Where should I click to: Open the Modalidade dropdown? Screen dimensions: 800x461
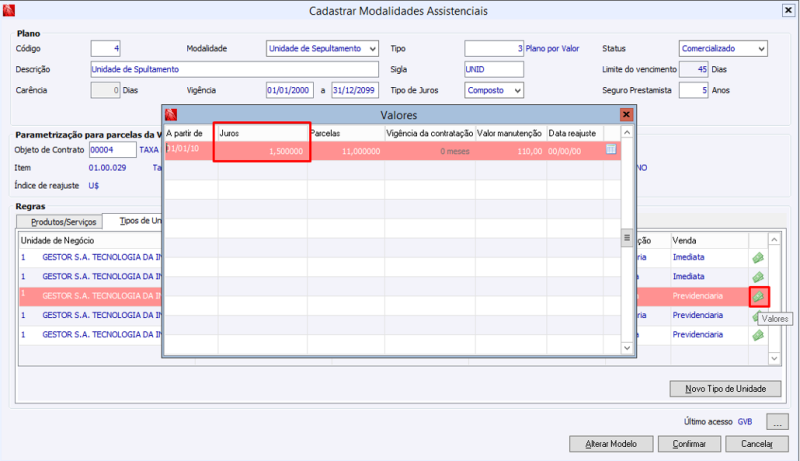coord(373,48)
